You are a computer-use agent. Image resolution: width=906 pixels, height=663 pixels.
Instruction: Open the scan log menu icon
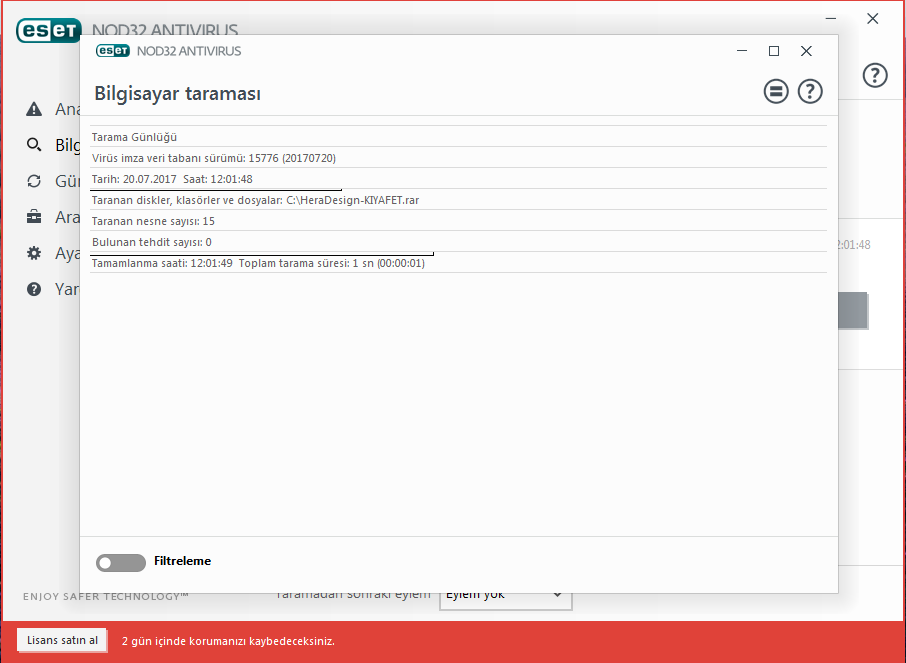pyautogui.click(x=775, y=91)
